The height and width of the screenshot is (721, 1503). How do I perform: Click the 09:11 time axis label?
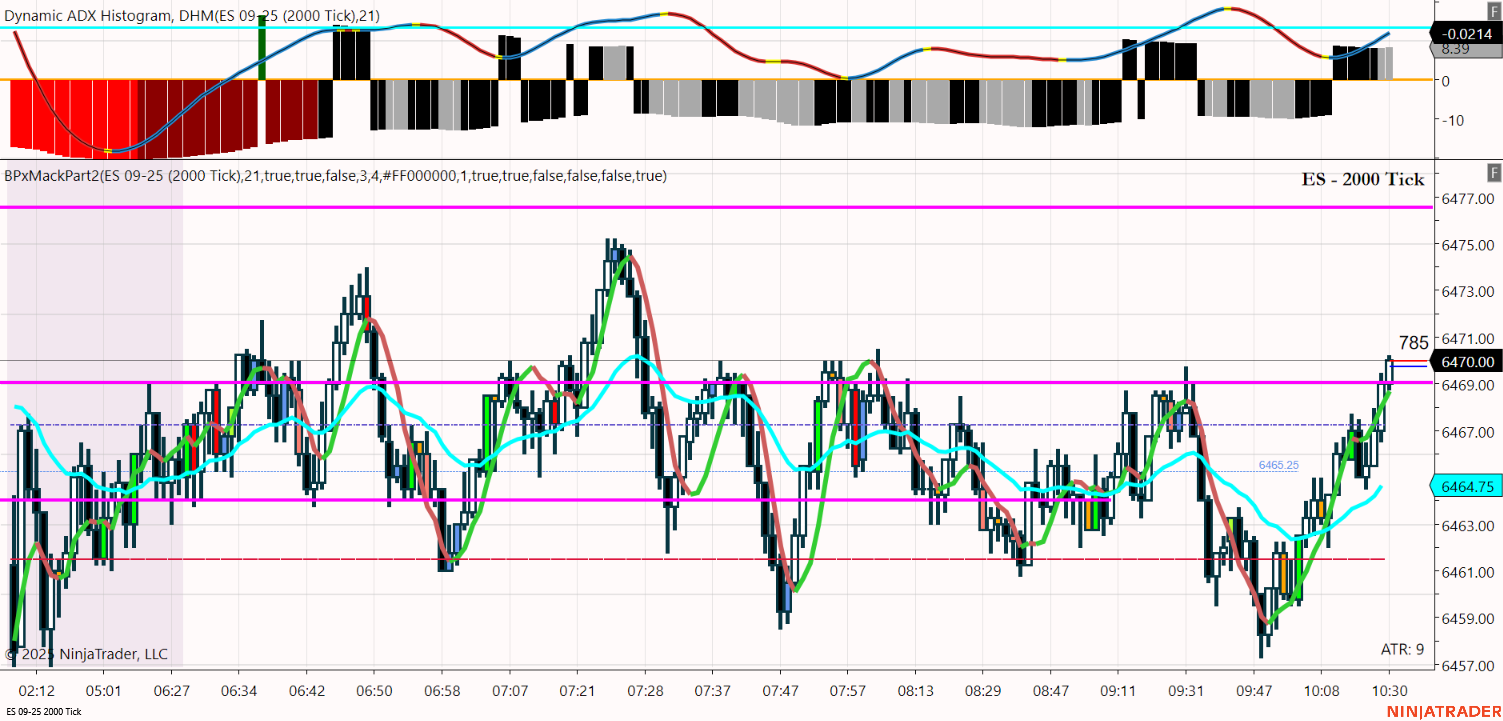point(1118,690)
